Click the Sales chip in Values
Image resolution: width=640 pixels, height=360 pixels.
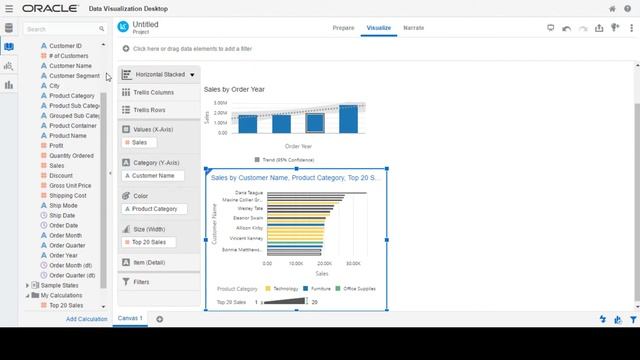tap(139, 142)
